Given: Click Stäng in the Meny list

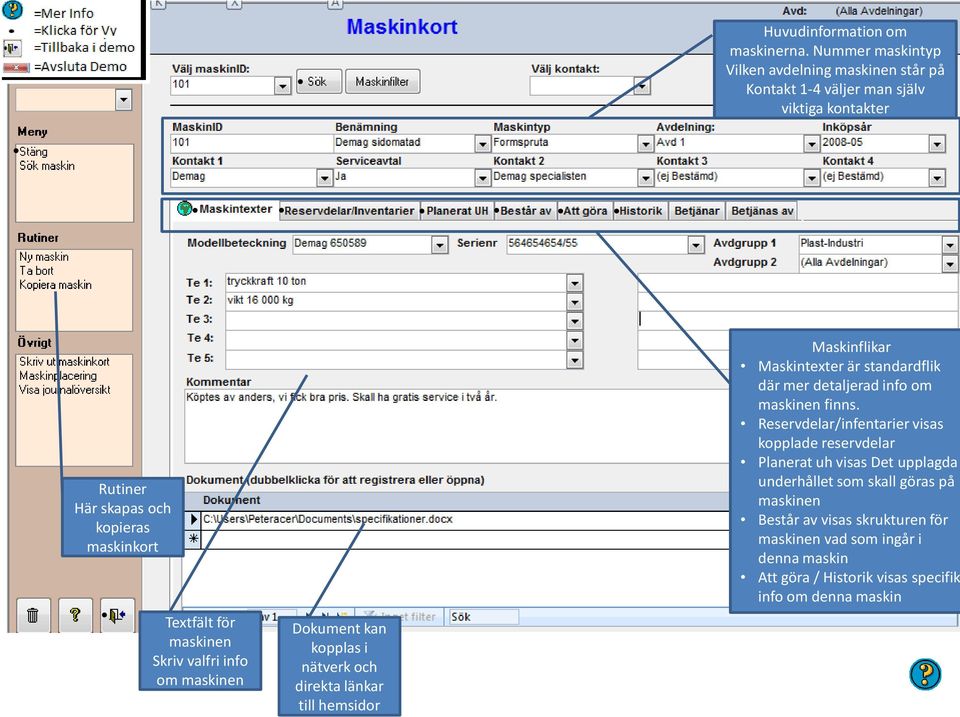Looking at the screenshot, I should 33,151.
